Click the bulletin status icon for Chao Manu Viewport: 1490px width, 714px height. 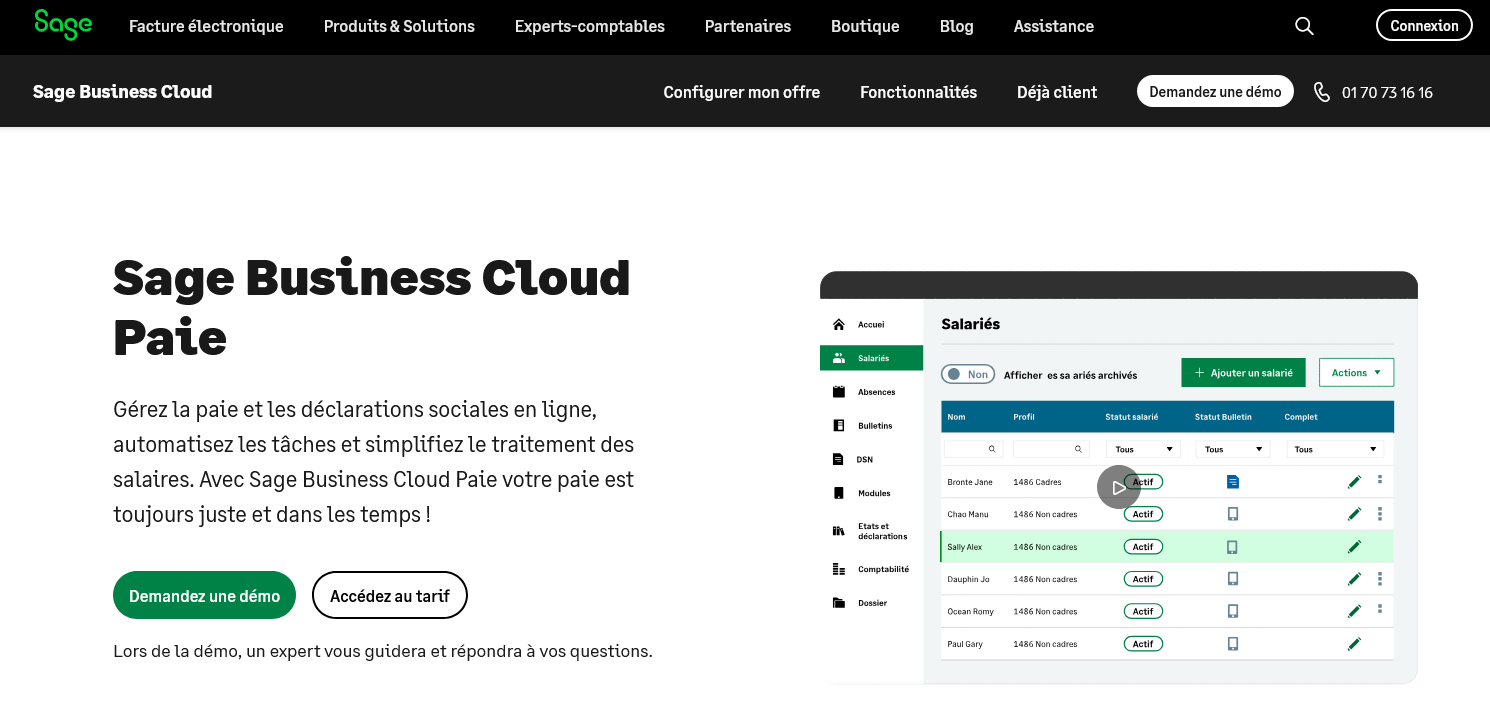(x=1233, y=514)
